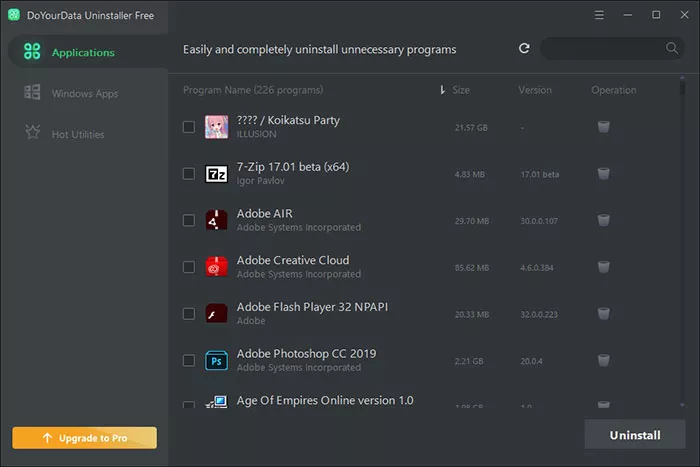Remove Adobe Flash Player via trash icon

click(604, 313)
